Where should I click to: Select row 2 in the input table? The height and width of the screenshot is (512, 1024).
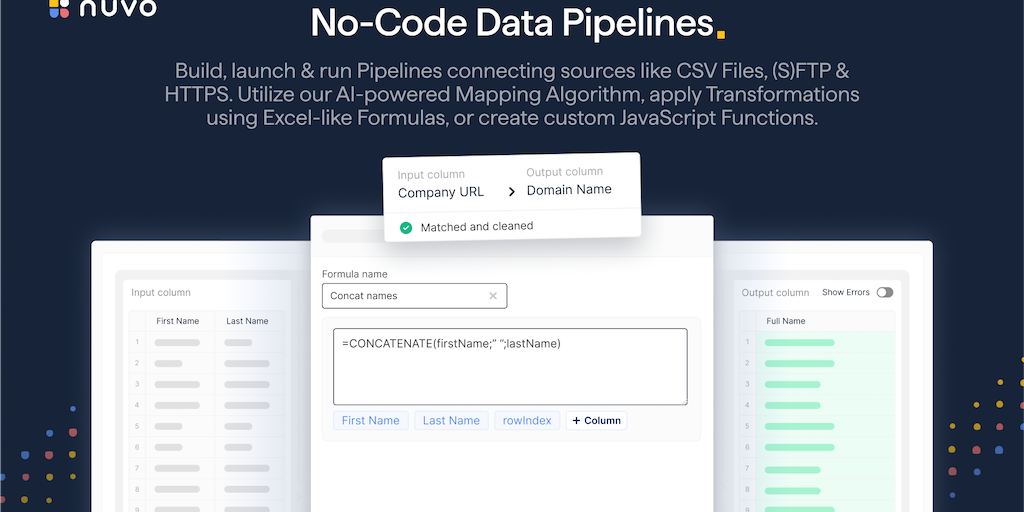pyautogui.click(x=137, y=363)
